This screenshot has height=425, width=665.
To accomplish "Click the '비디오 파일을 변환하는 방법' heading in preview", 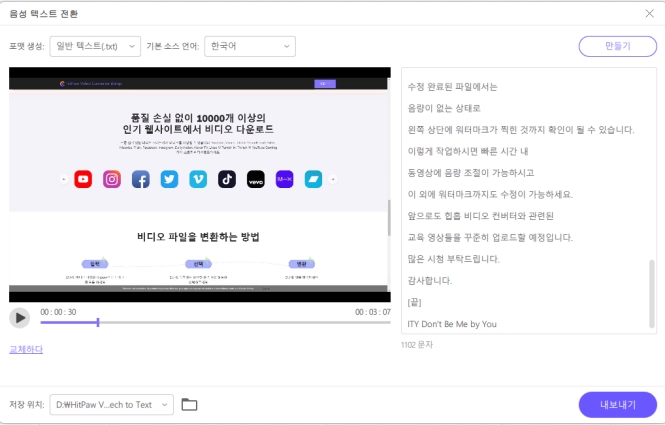I will [x=198, y=237].
